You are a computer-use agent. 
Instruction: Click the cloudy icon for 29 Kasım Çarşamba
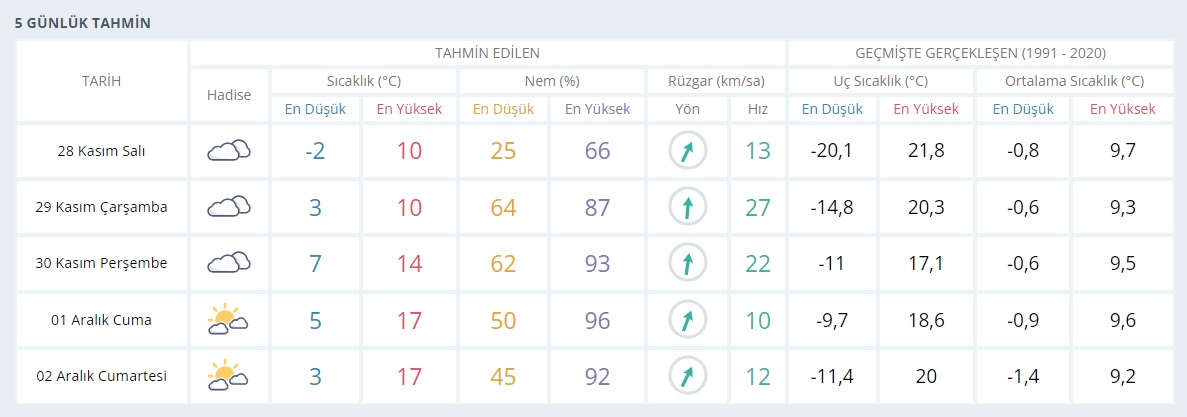pos(229,207)
